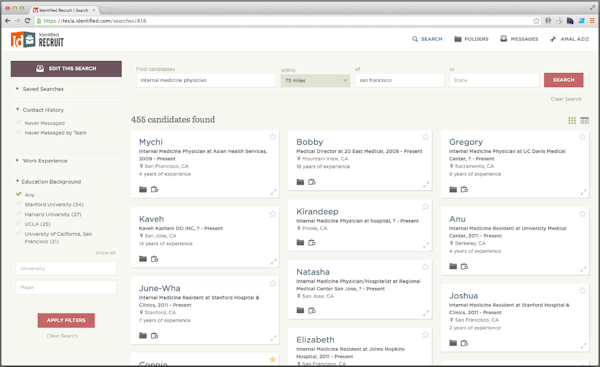Viewport: 600px width, 367px height.
Task: Star the Mychi candidate card
Action: pos(272,137)
